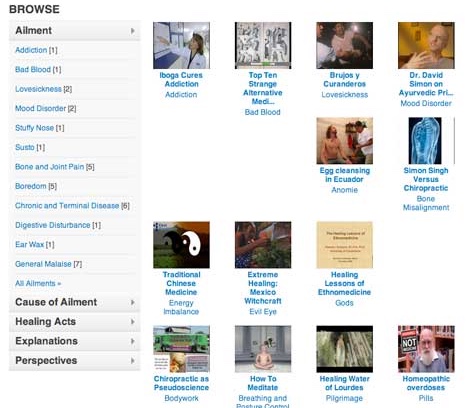This screenshot has width=472, height=408.
Task: Open the Explanations heading
Action: coord(46,341)
